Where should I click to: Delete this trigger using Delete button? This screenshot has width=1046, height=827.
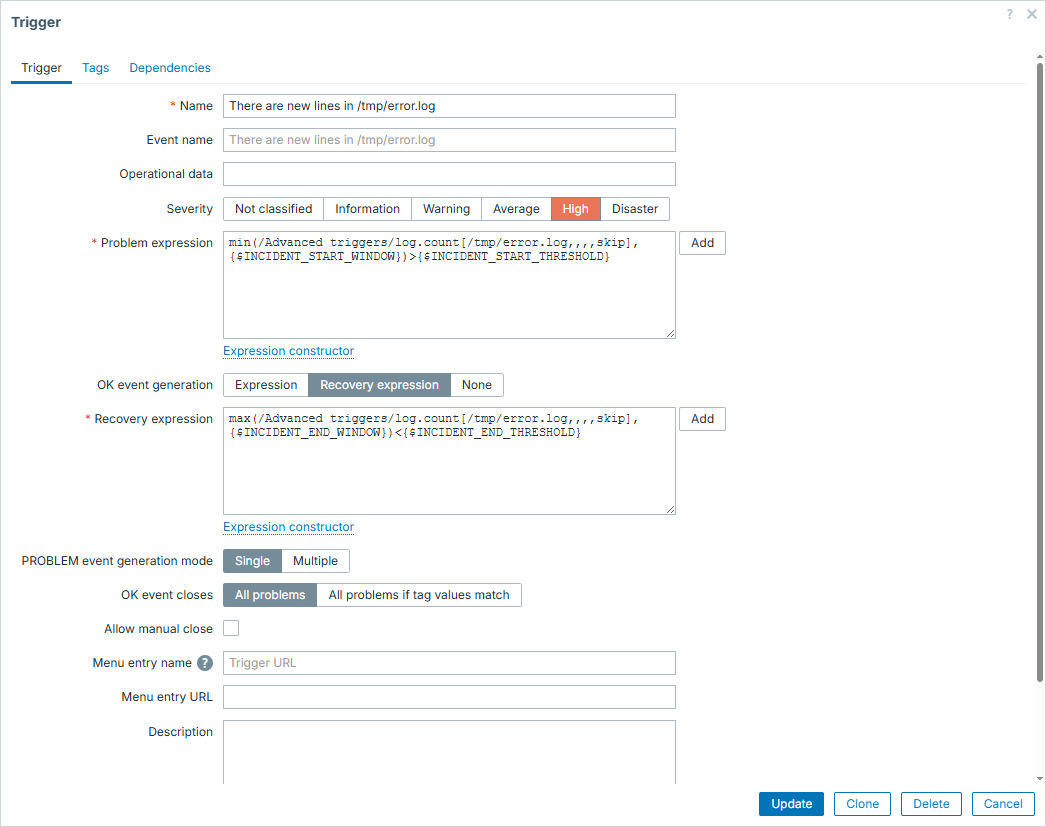click(931, 804)
